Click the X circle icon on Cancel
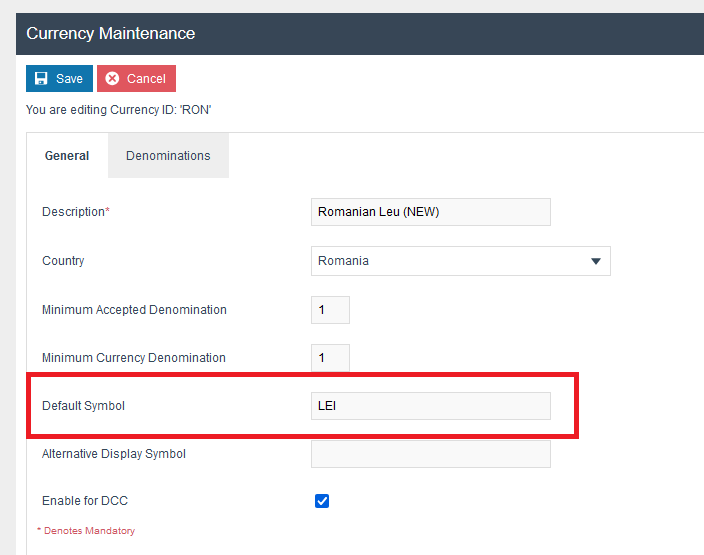This screenshot has height=555, width=704. [x=112, y=79]
